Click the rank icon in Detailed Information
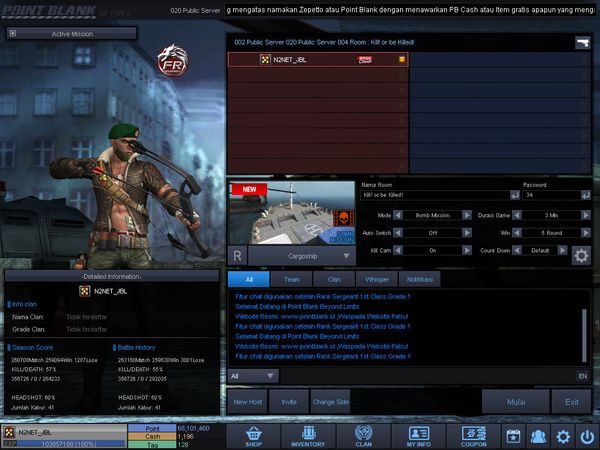Screen dimensions: 600x450 (x=84, y=291)
